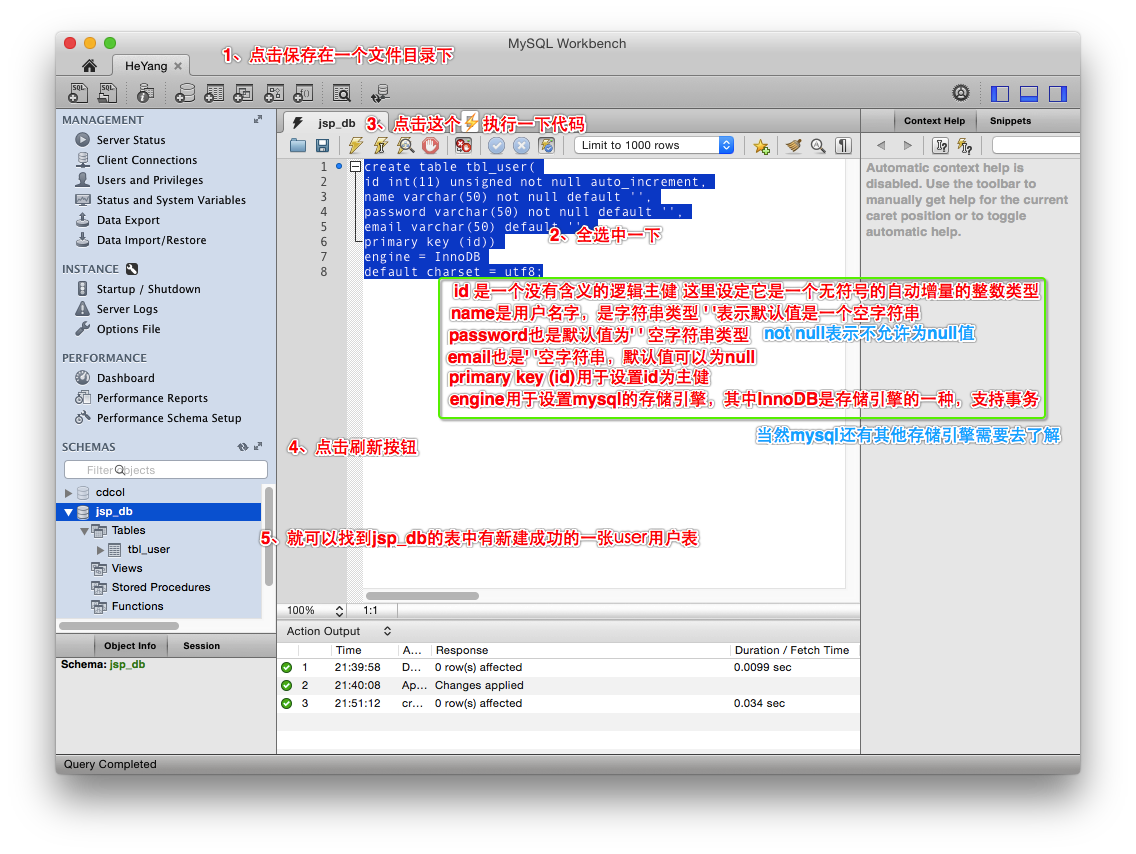Open the preferences gear icon
The width and height of the screenshot is (1136, 854).
(961, 93)
